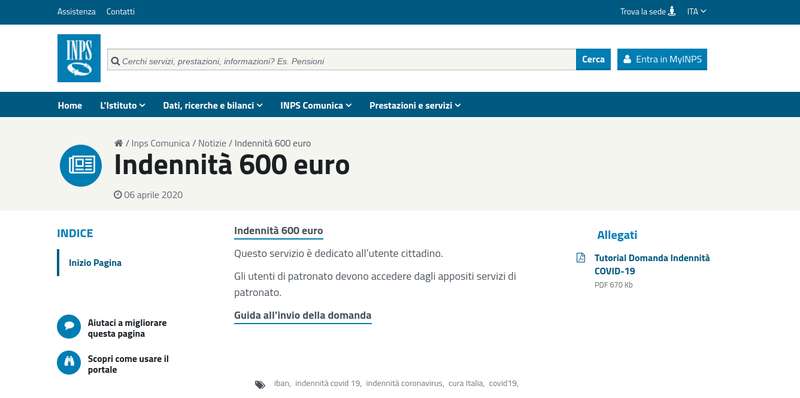Expand the Prestazioni e servizi menu
800x398 pixels.
[x=415, y=105]
